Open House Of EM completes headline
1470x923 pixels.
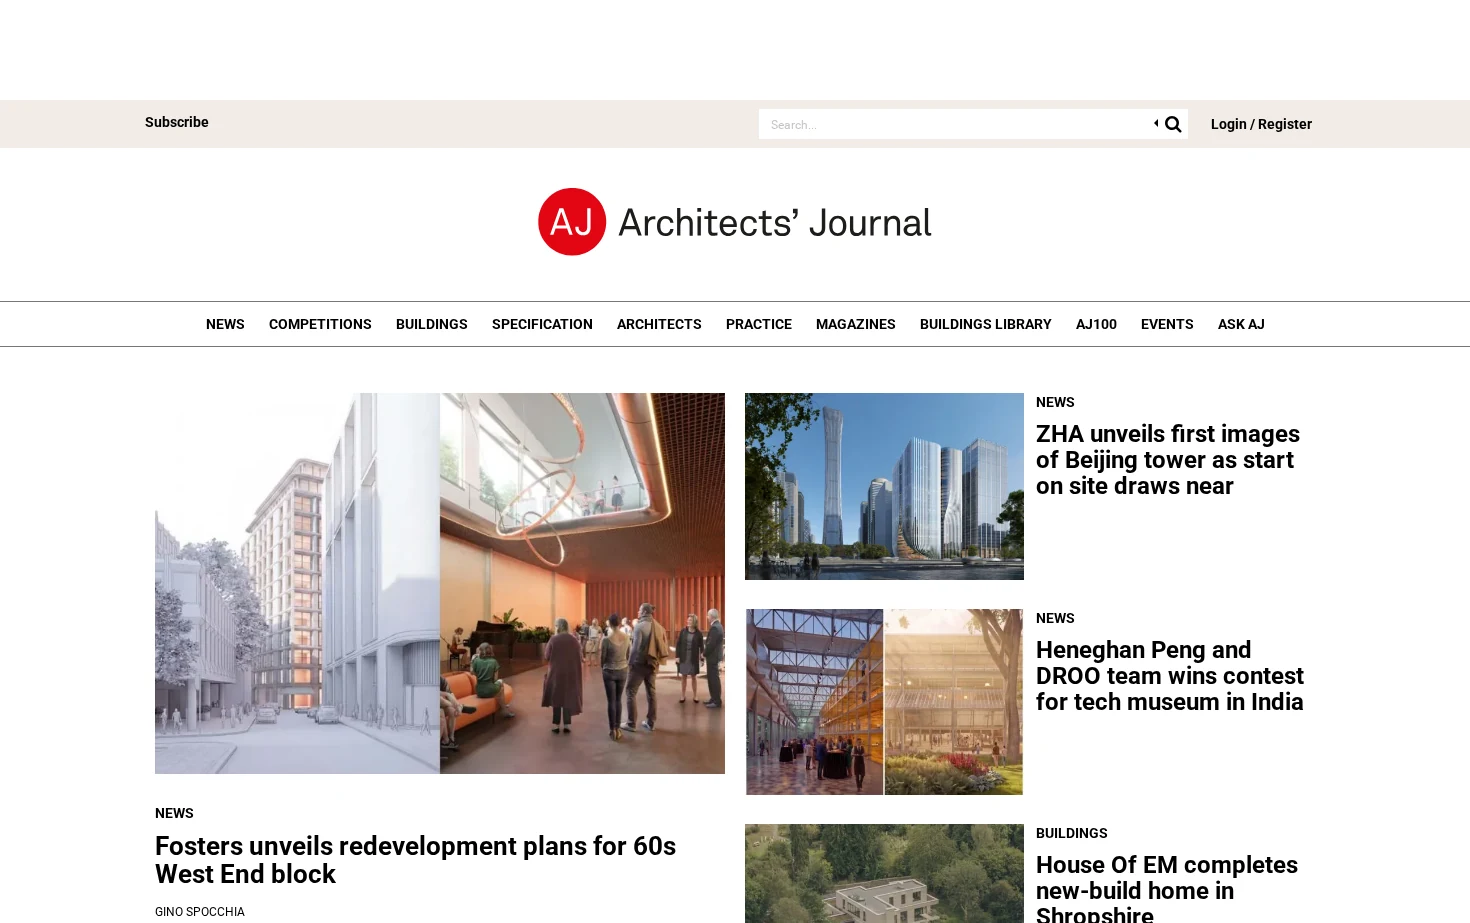click(1167, 888)
